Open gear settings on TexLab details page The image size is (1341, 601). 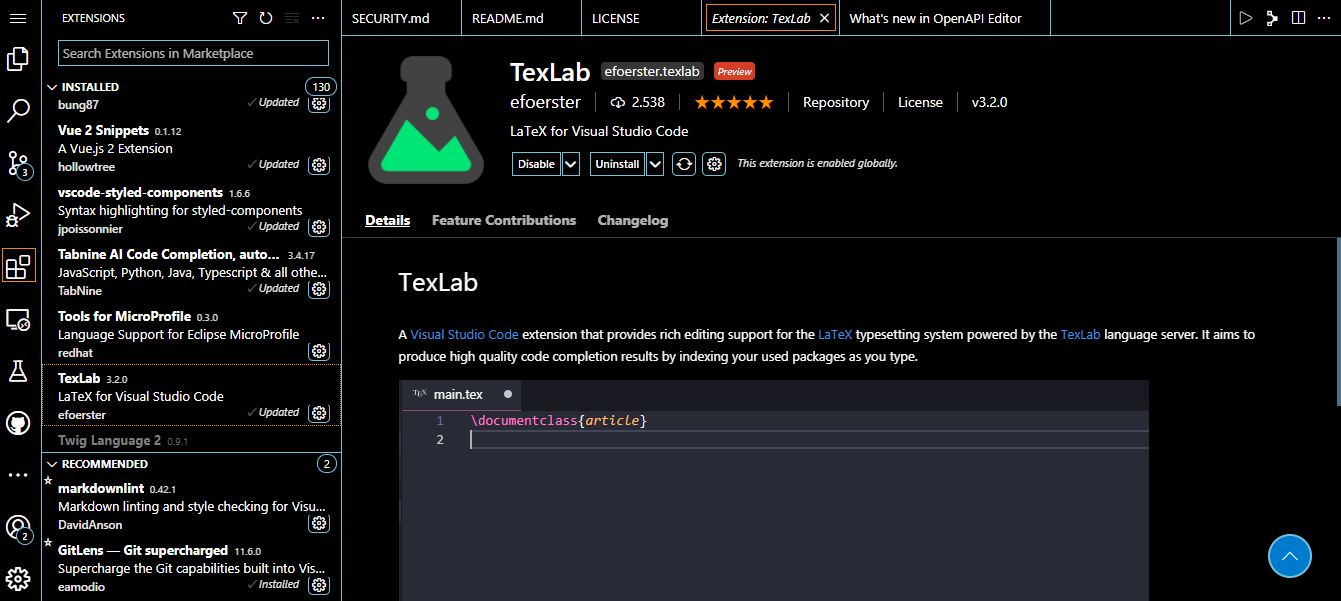[x=714, y=164]
